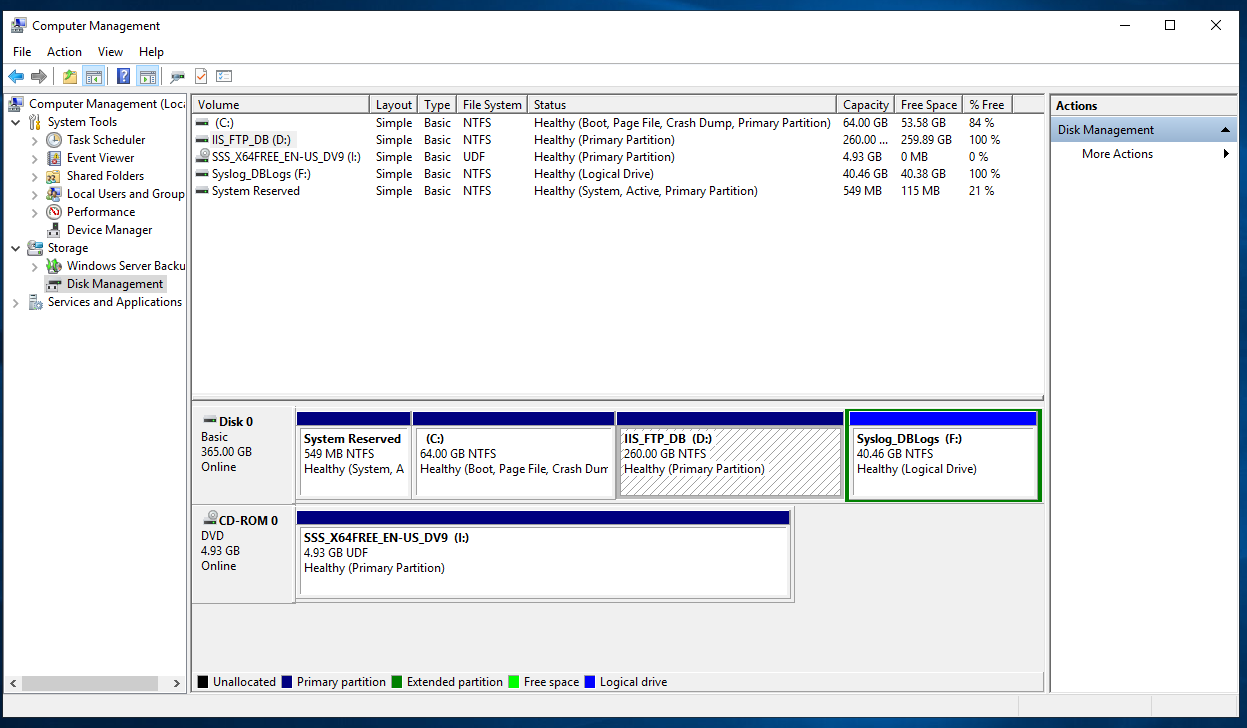The image size is (1247, 728).
Task: Click Services and Applications icon in tree
Action: [x=35, y=302]
